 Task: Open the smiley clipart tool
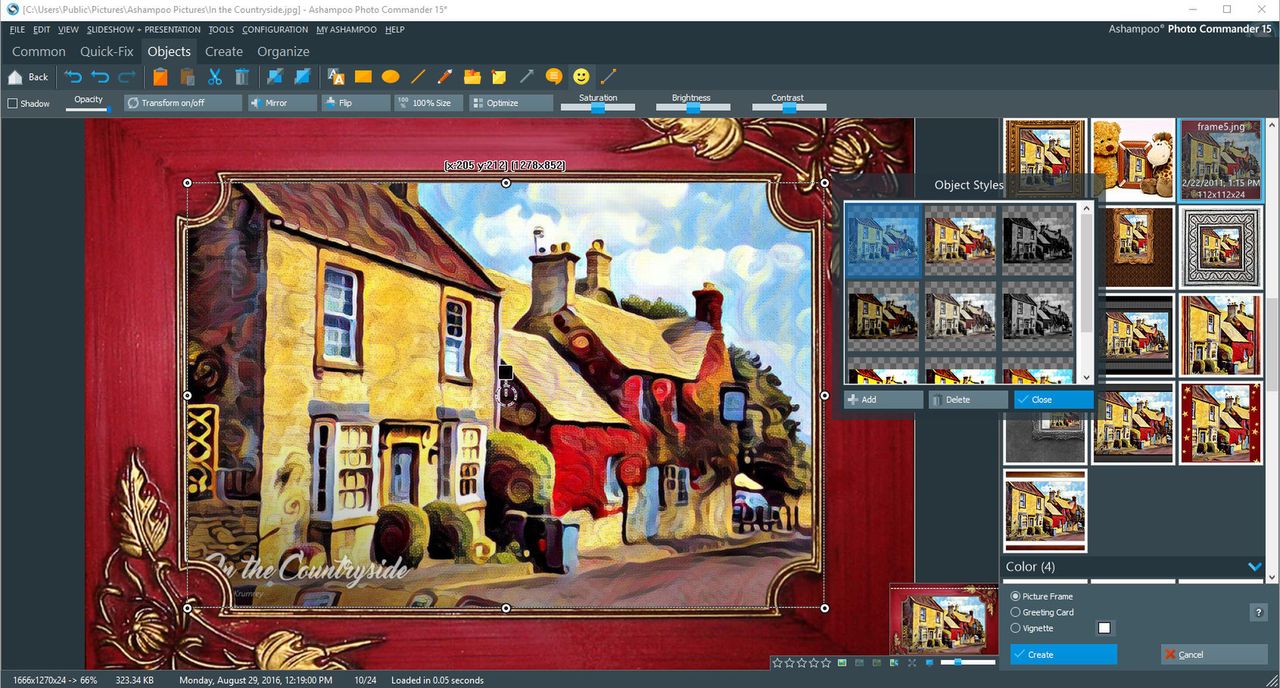pos(581,77)
